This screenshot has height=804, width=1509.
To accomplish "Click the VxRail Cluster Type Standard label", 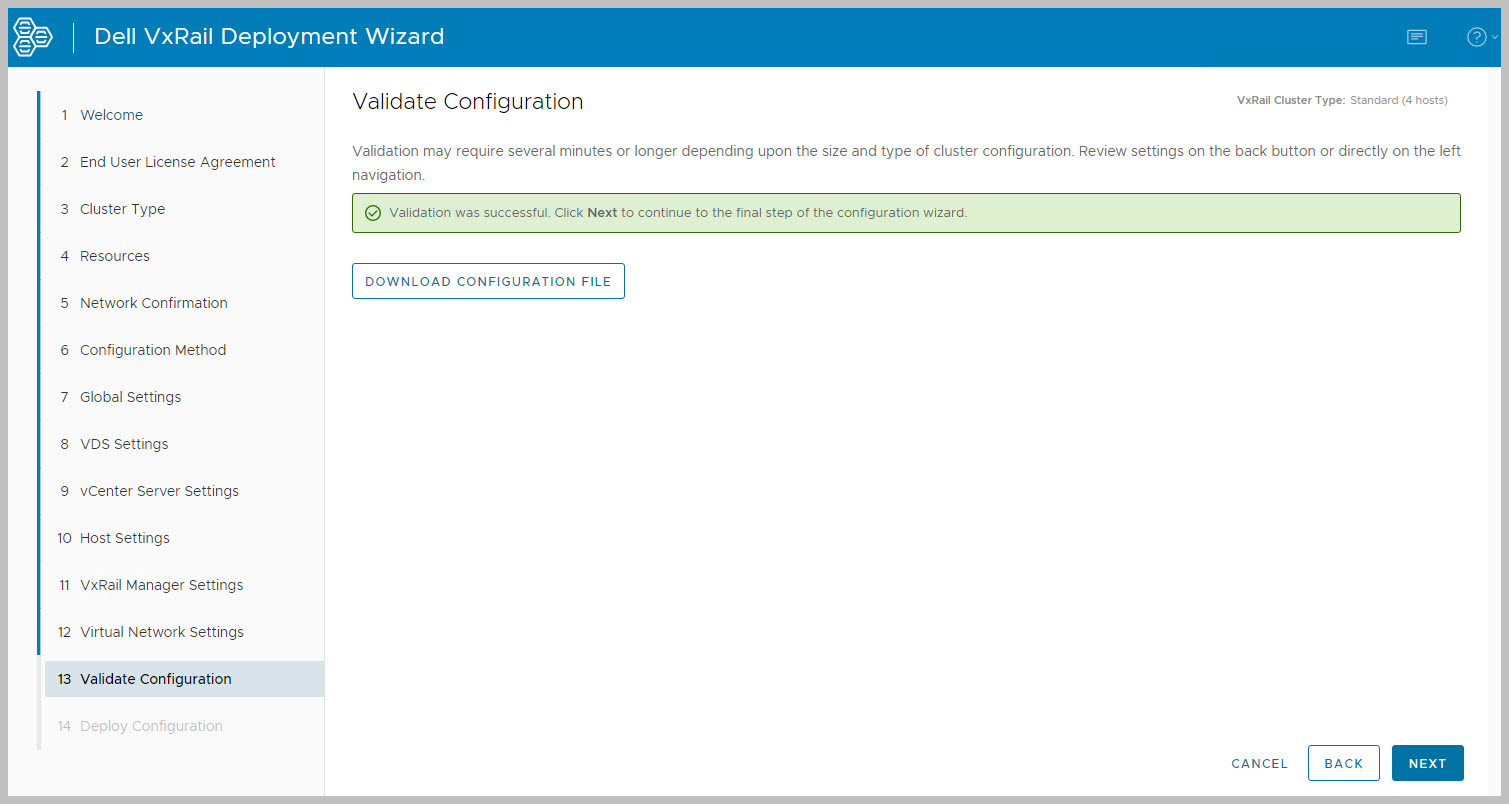I will coord(1342,100).
